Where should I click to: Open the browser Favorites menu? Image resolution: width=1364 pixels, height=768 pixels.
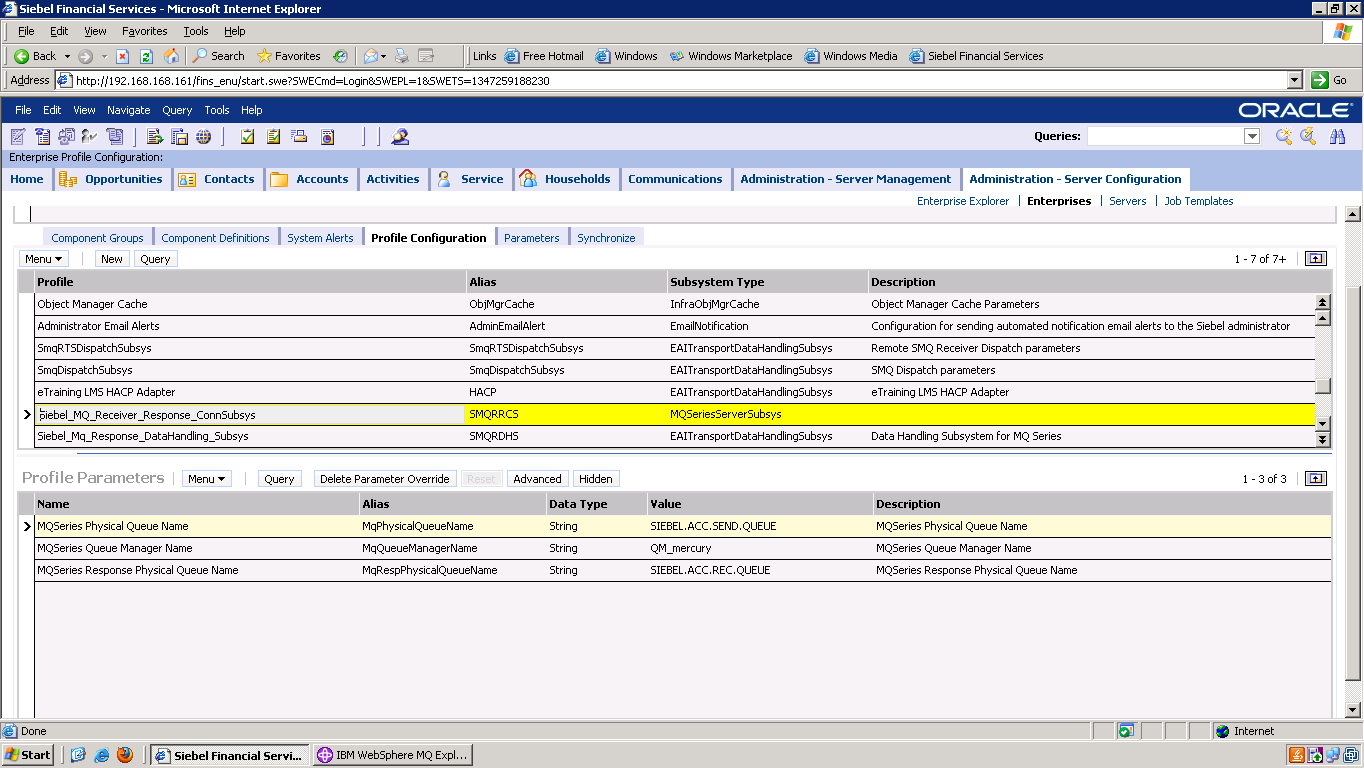(144, 32)
